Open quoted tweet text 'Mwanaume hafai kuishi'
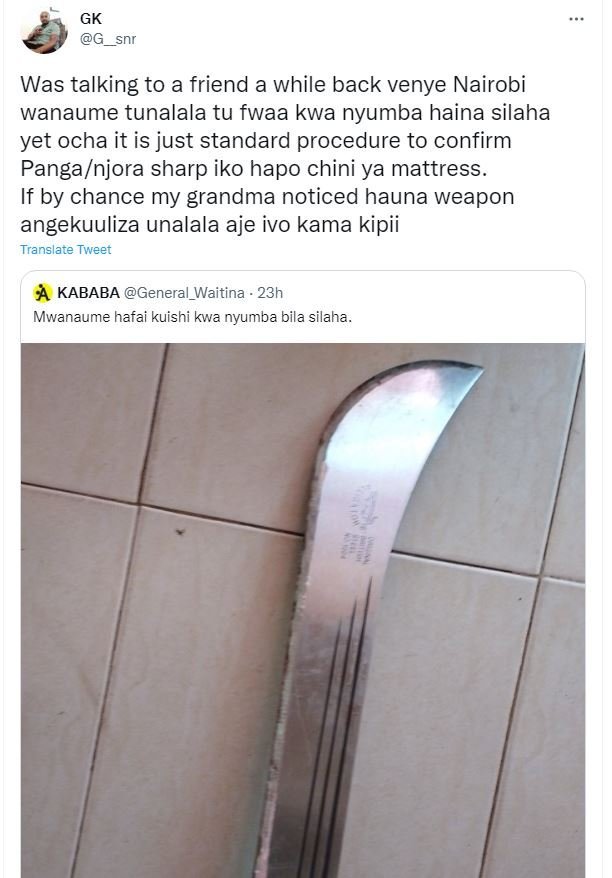 coord(192,317)
